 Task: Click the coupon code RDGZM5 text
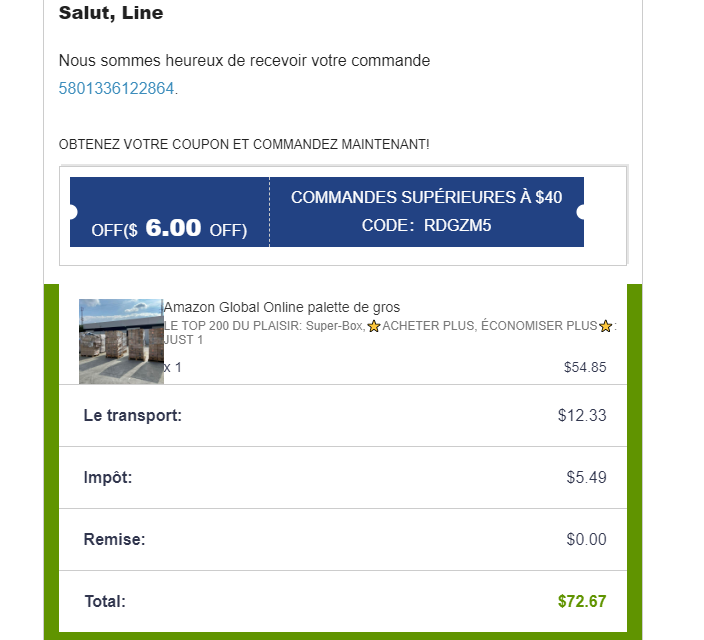point(458,226)
